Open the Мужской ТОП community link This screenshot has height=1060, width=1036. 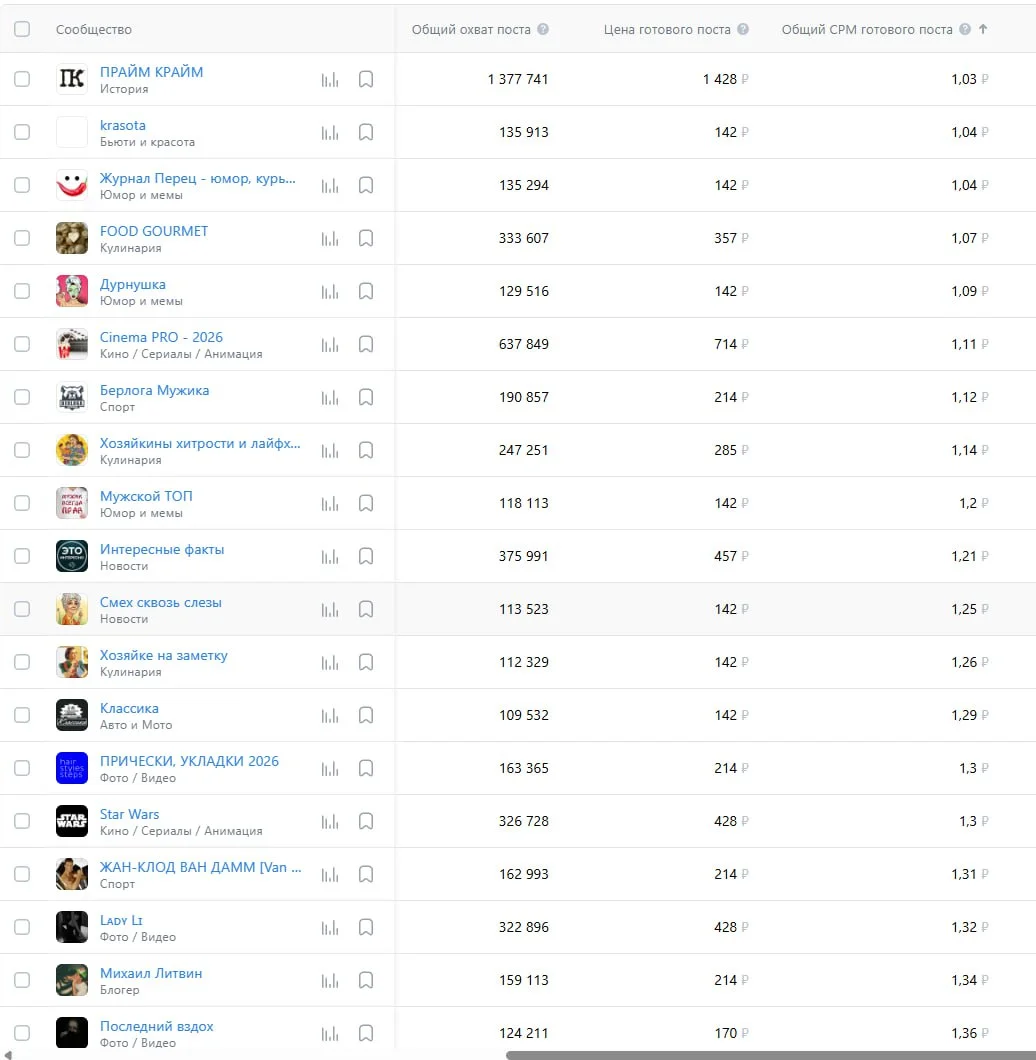[x=146, y=496]
